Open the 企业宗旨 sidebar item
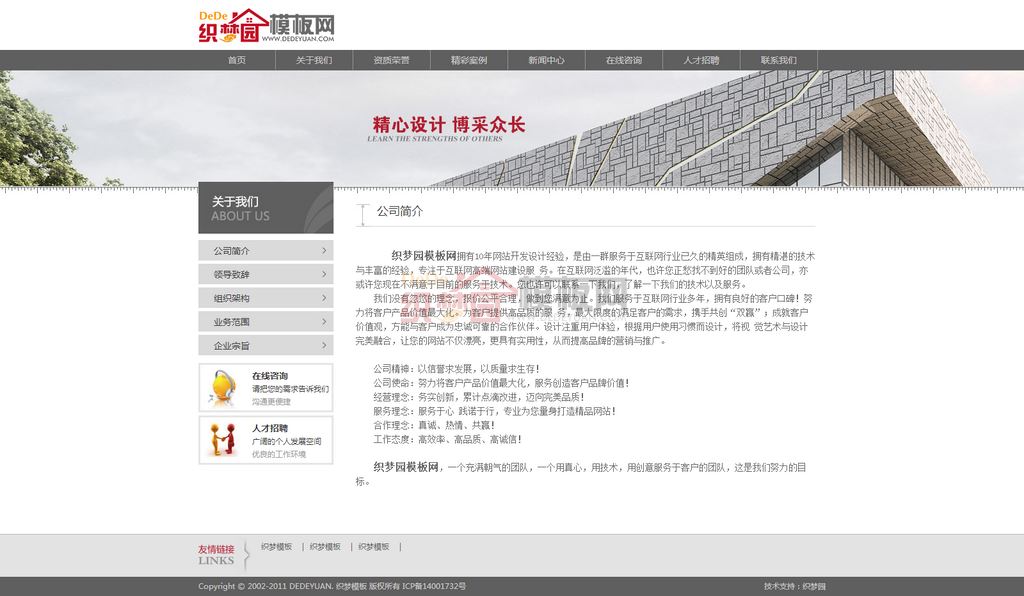 tap(265, 346)
